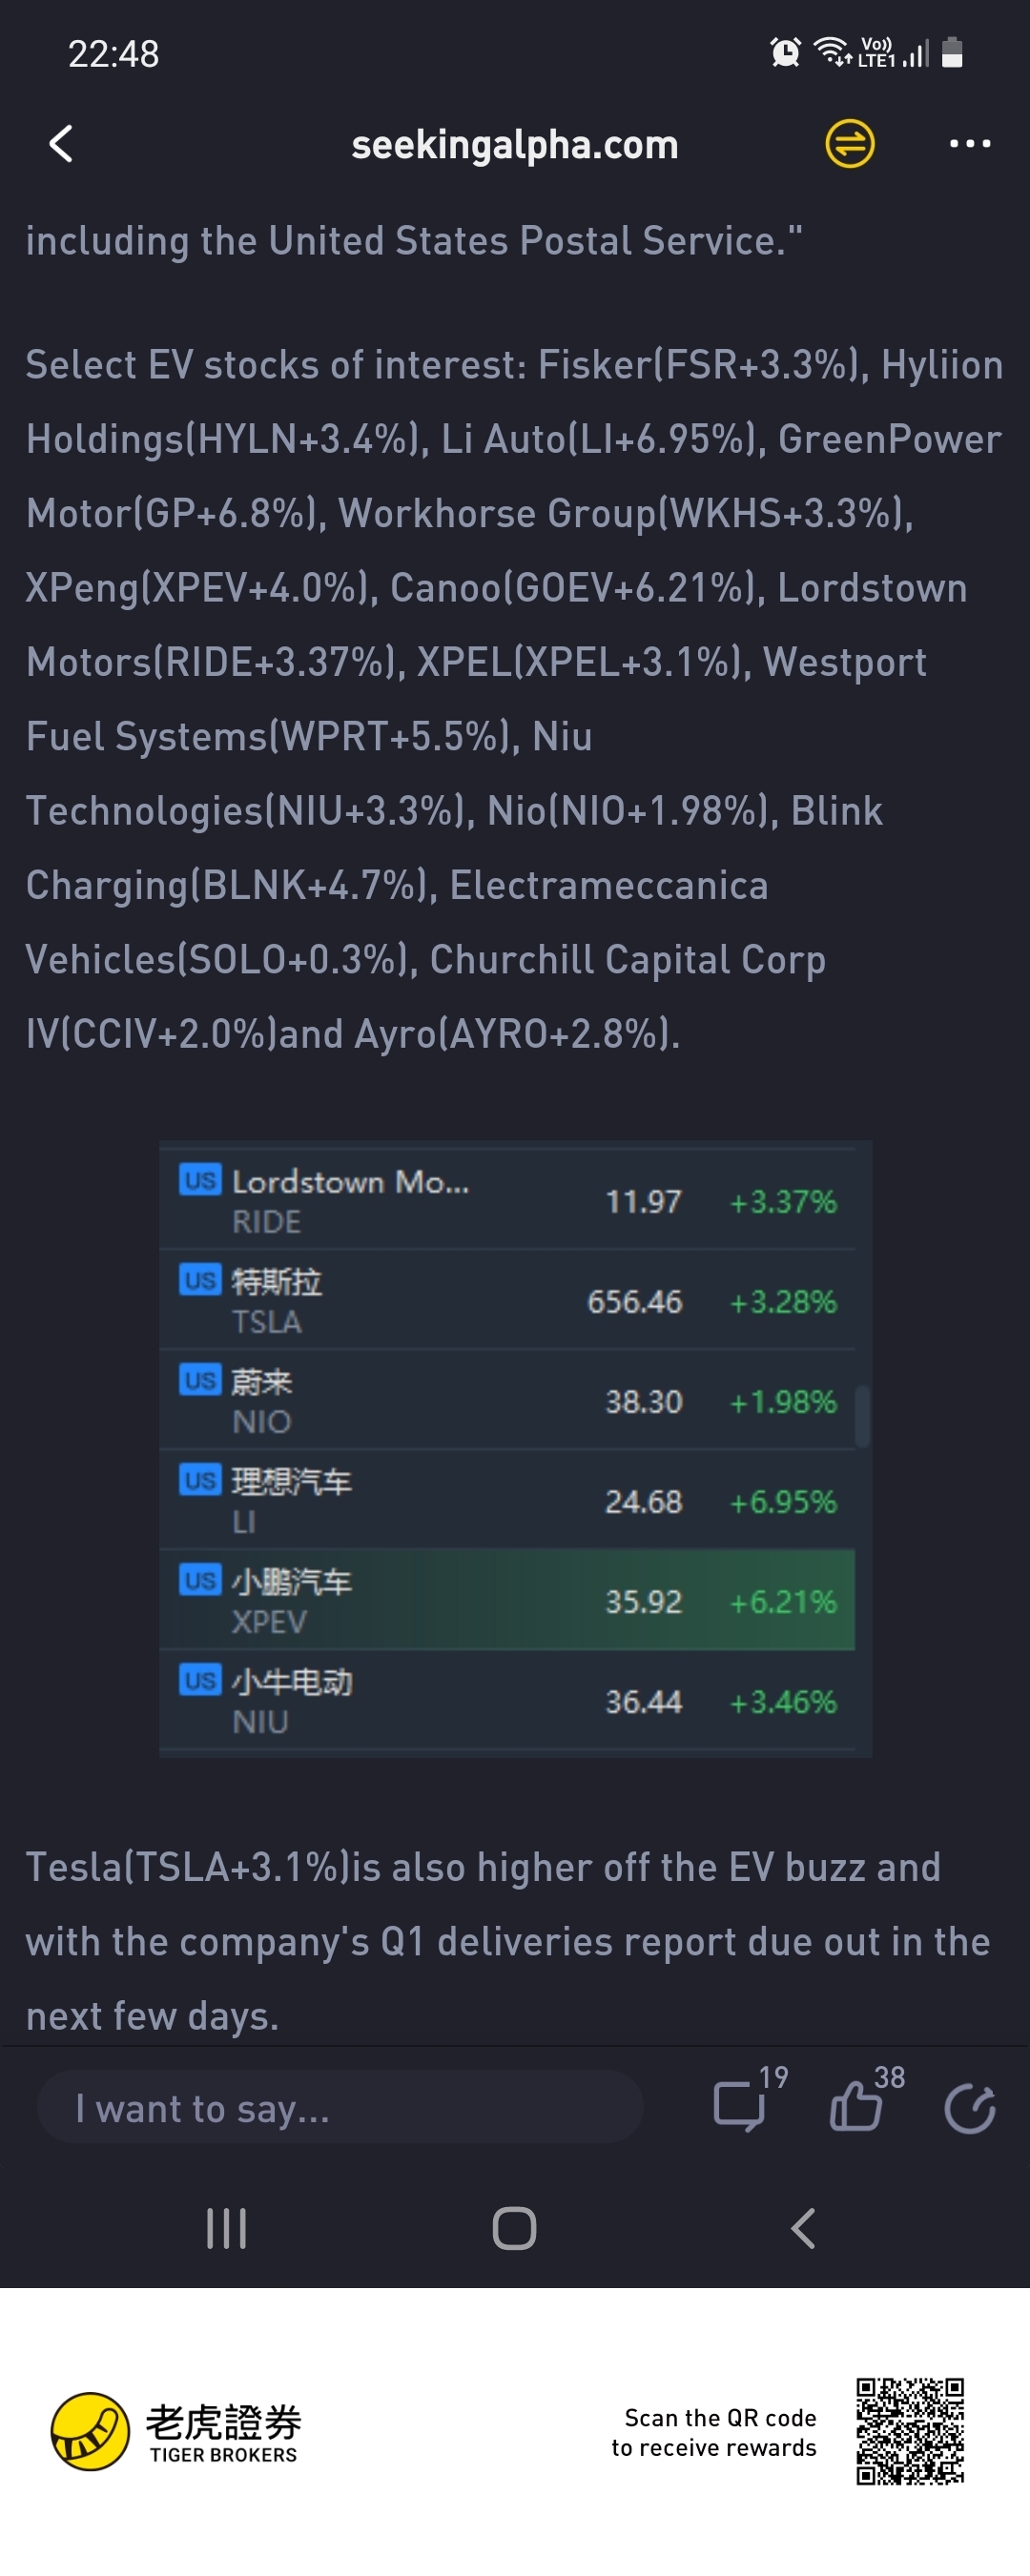Tap the yellow swap icon in header

pos(849,144)
